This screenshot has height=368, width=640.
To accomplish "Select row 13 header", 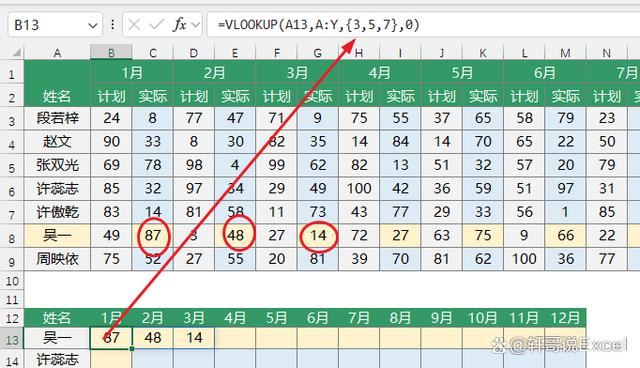I will pyautogui.click(x=12, y=339).
